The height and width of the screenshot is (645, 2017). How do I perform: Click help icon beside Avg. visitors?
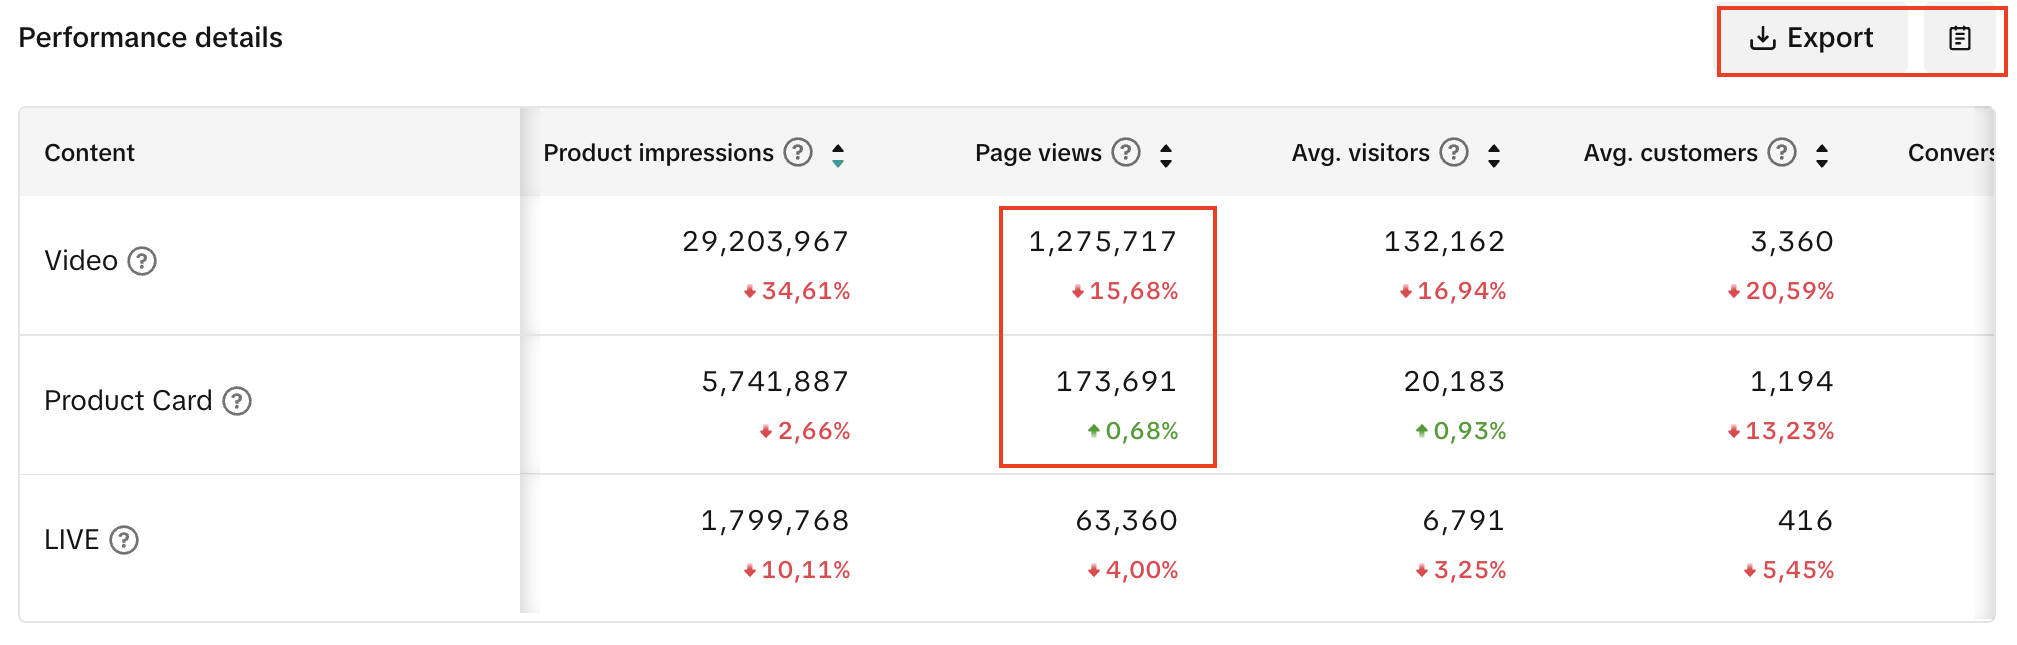(x=1453, y=153)
